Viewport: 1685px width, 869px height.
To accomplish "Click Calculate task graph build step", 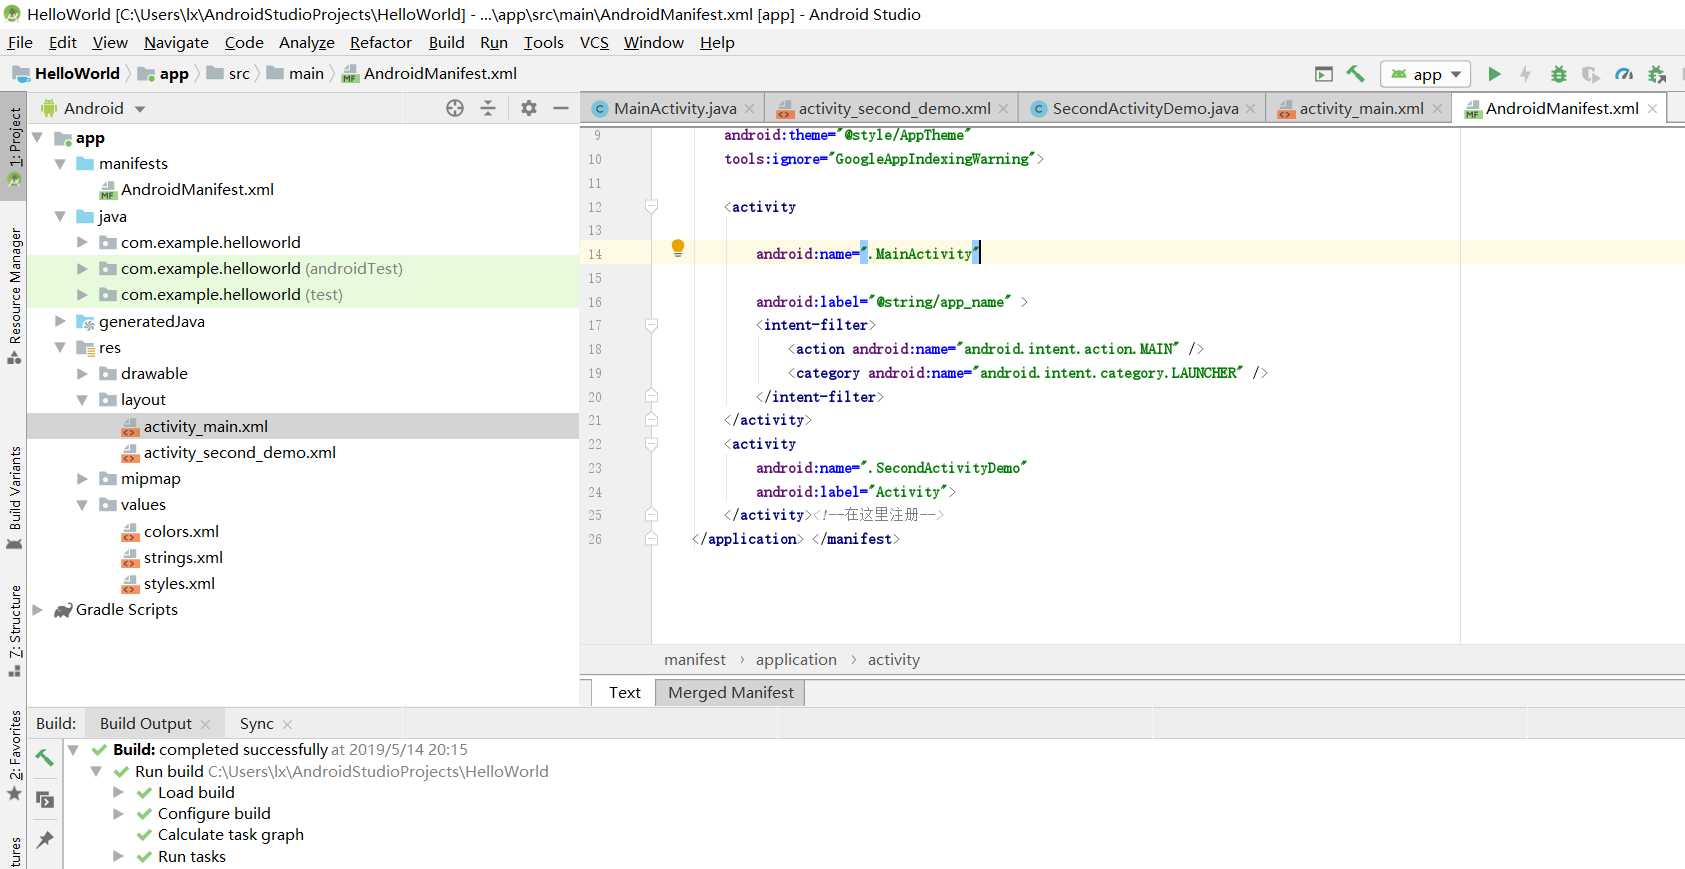I will 231,834.
